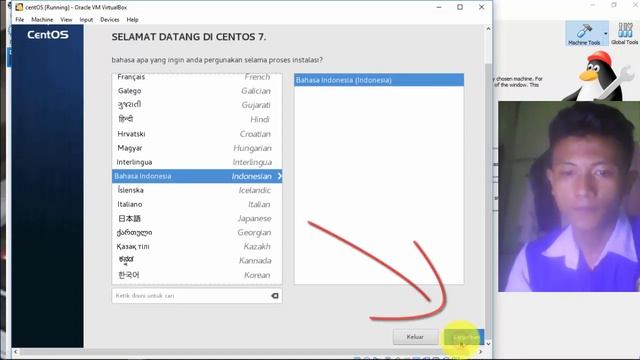Click Global Tools icon in VirtualBox Manager
This screenshot has height=360, width=640.
624,33
